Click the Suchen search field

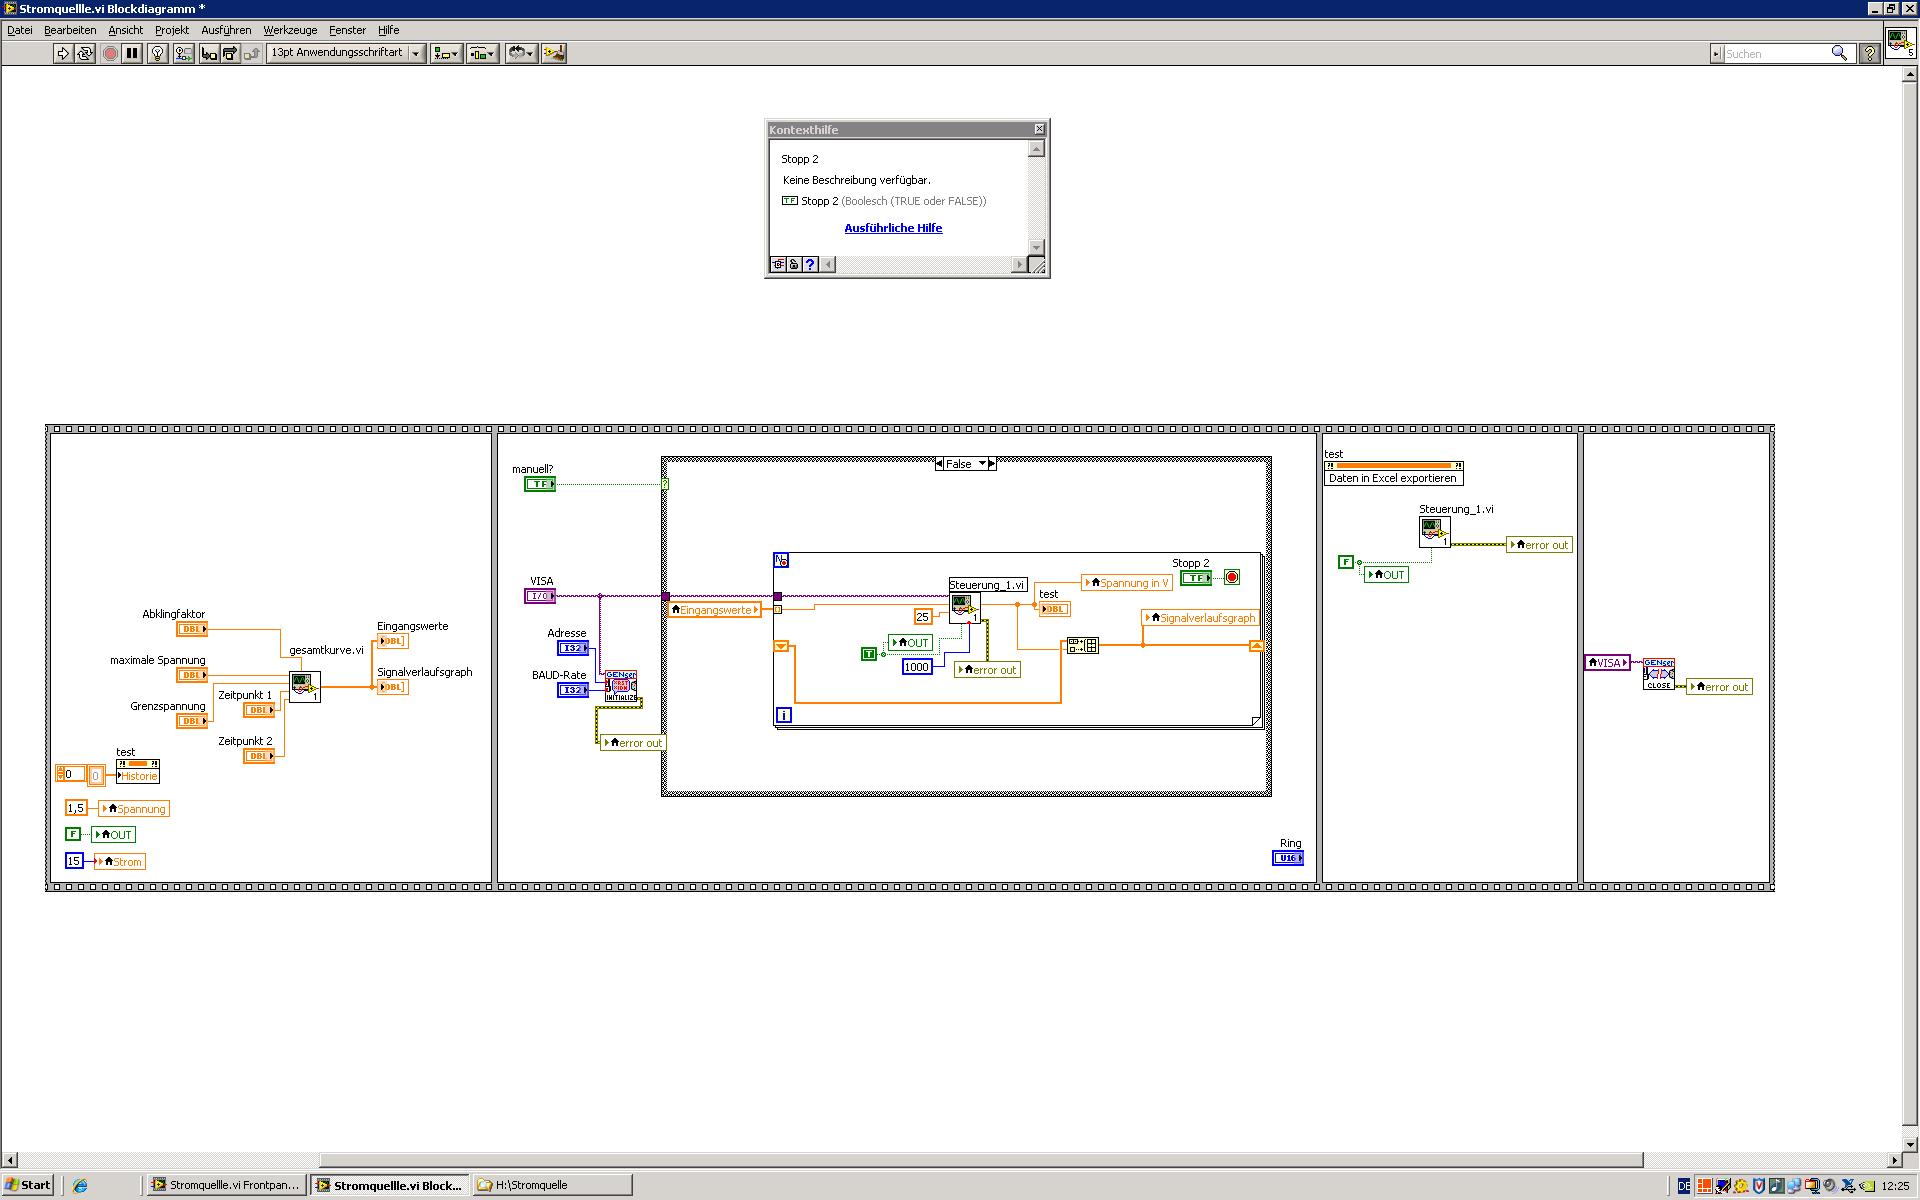(x=1775, y=53)
